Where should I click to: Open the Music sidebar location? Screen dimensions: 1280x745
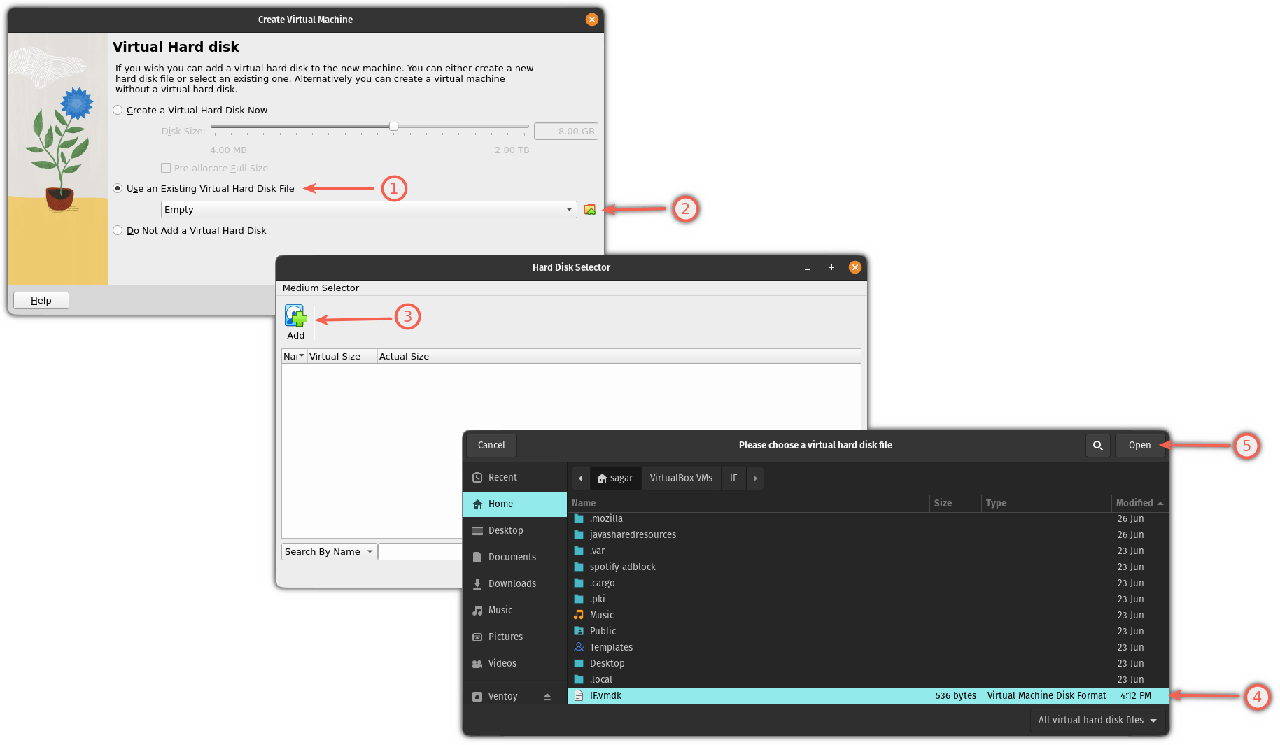coord(500,610)
